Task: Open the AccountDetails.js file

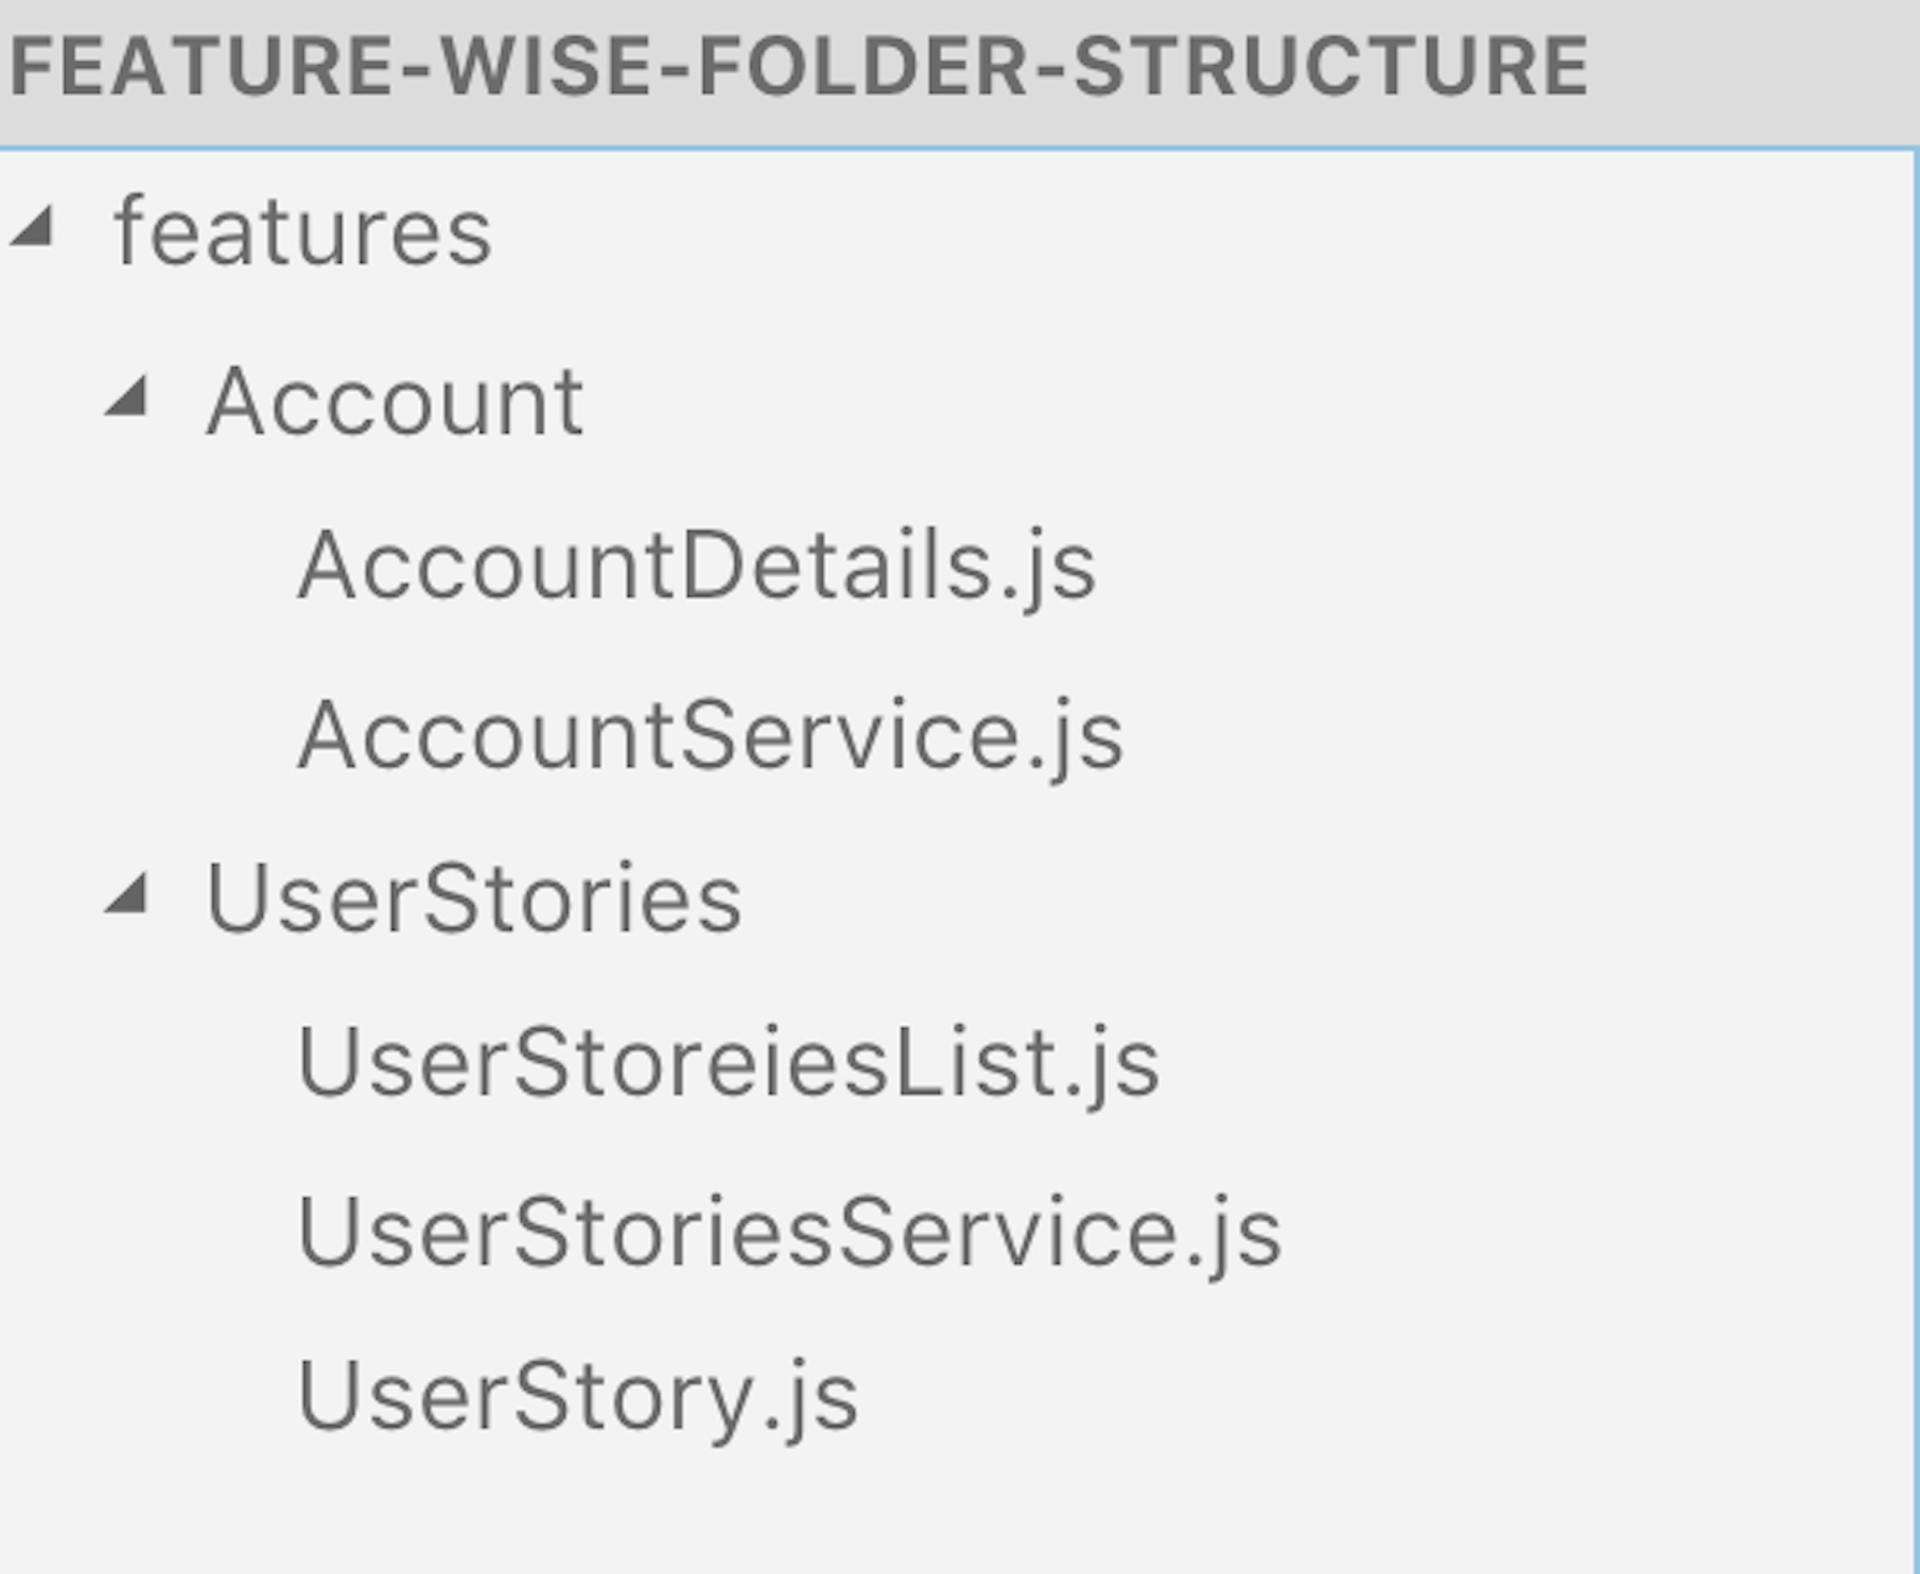Action: coord(696,566)
